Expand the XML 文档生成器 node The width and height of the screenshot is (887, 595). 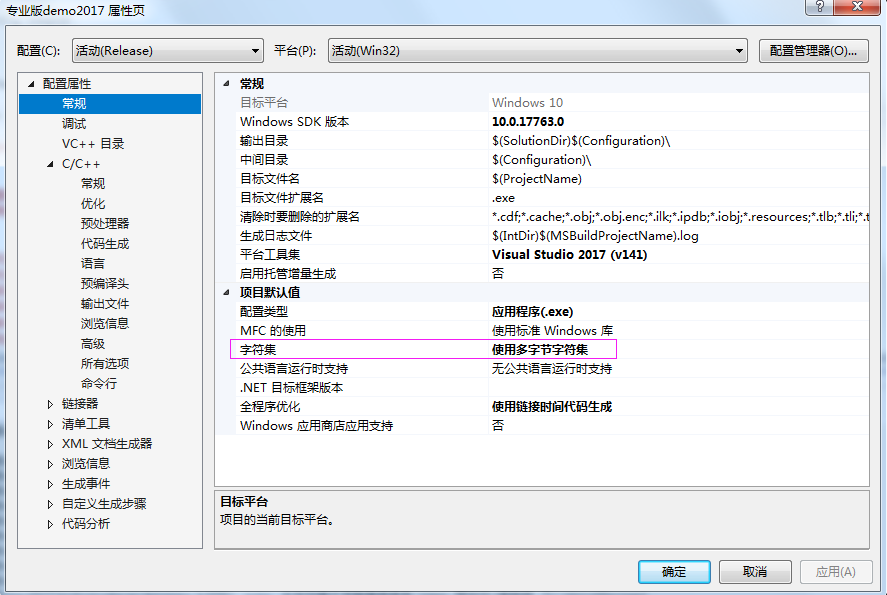point(51,446)
